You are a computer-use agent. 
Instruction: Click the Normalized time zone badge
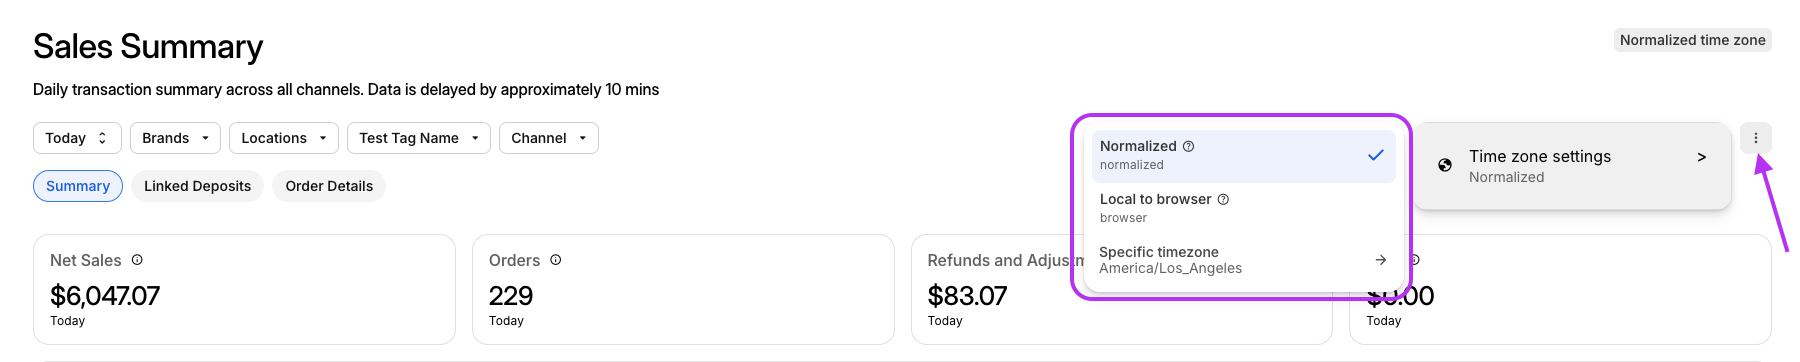point(1693,40)
